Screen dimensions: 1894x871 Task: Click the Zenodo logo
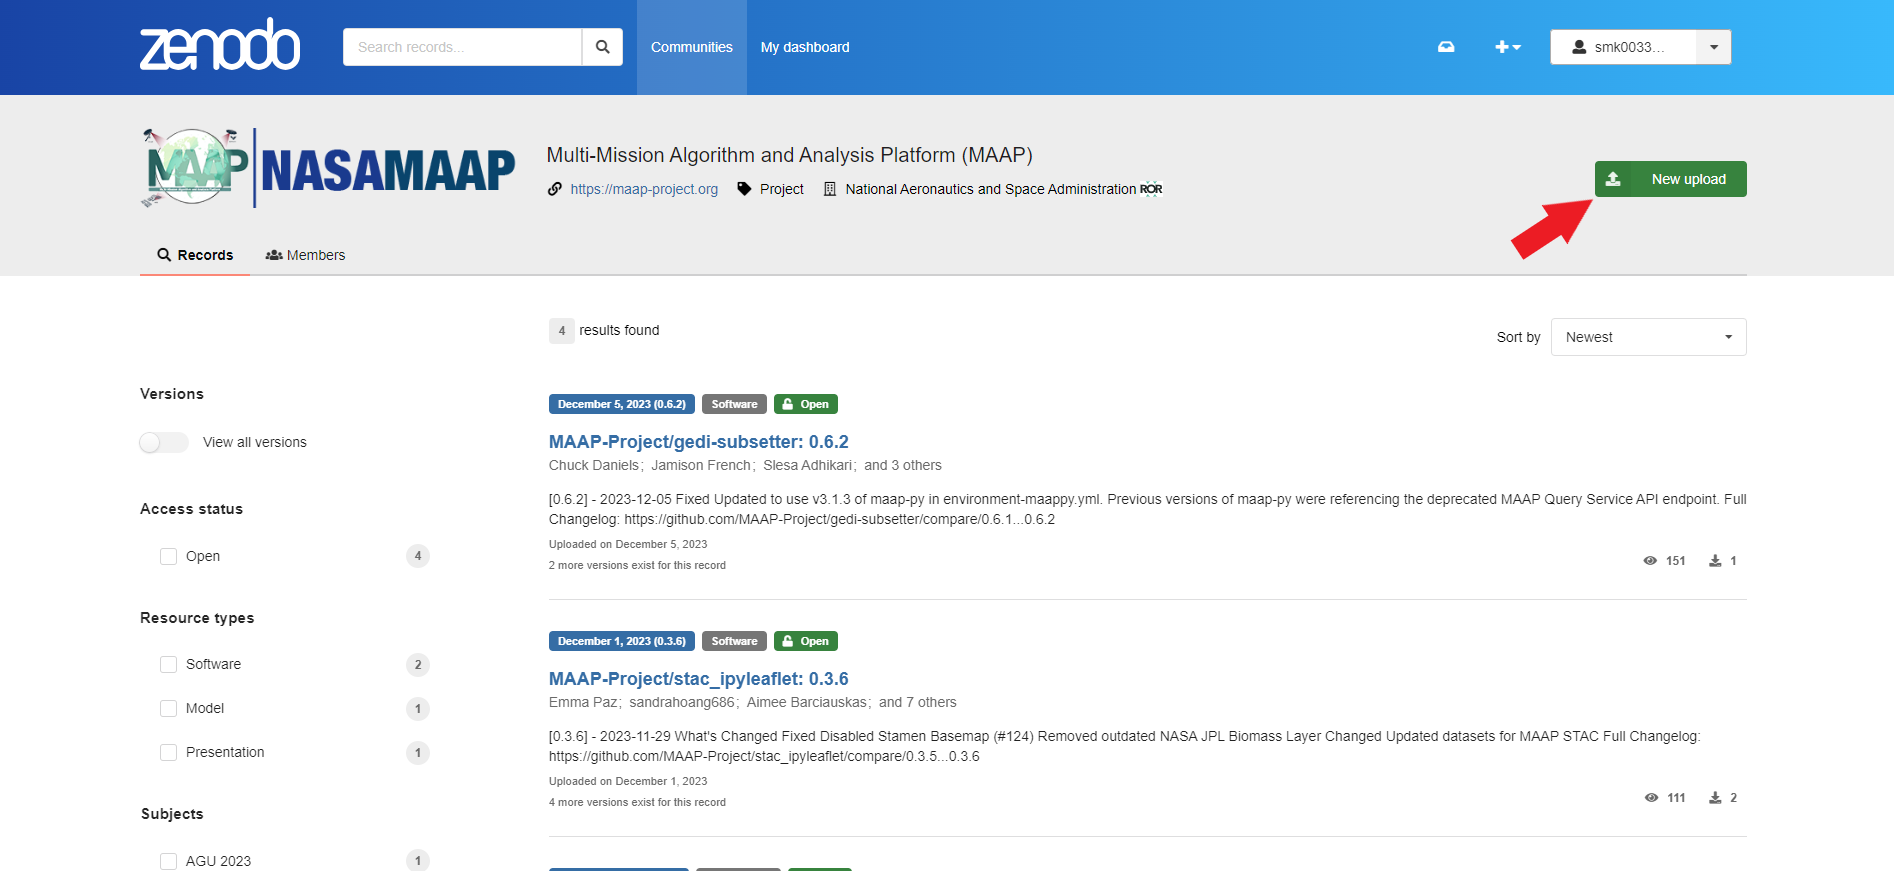(220, 46)
